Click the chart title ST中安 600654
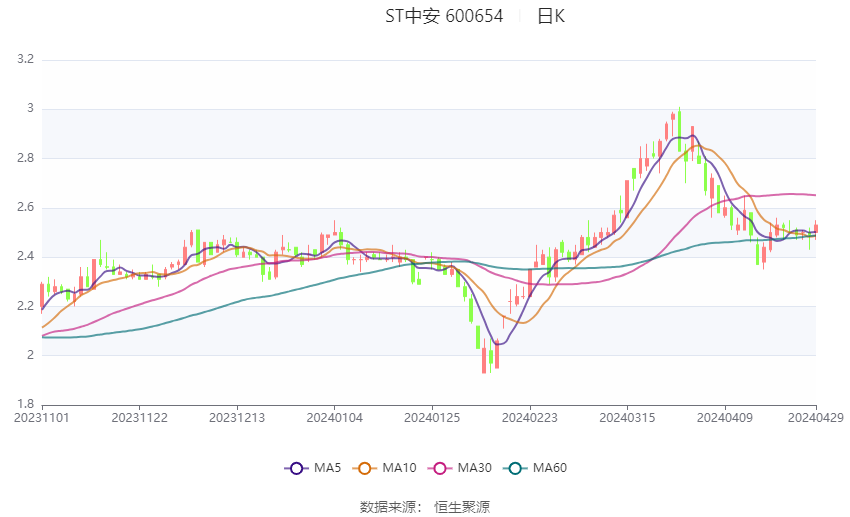Viewport: 850px width, 517px height. point(444,16)
